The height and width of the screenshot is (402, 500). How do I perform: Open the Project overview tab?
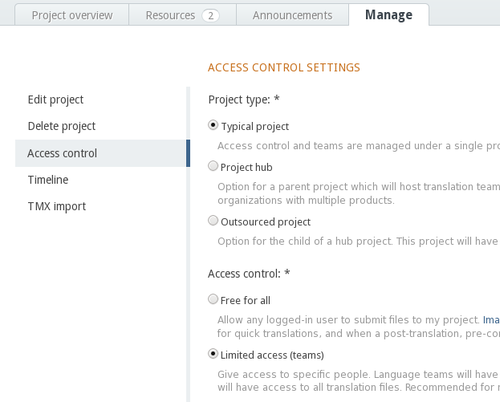(72, 15)
